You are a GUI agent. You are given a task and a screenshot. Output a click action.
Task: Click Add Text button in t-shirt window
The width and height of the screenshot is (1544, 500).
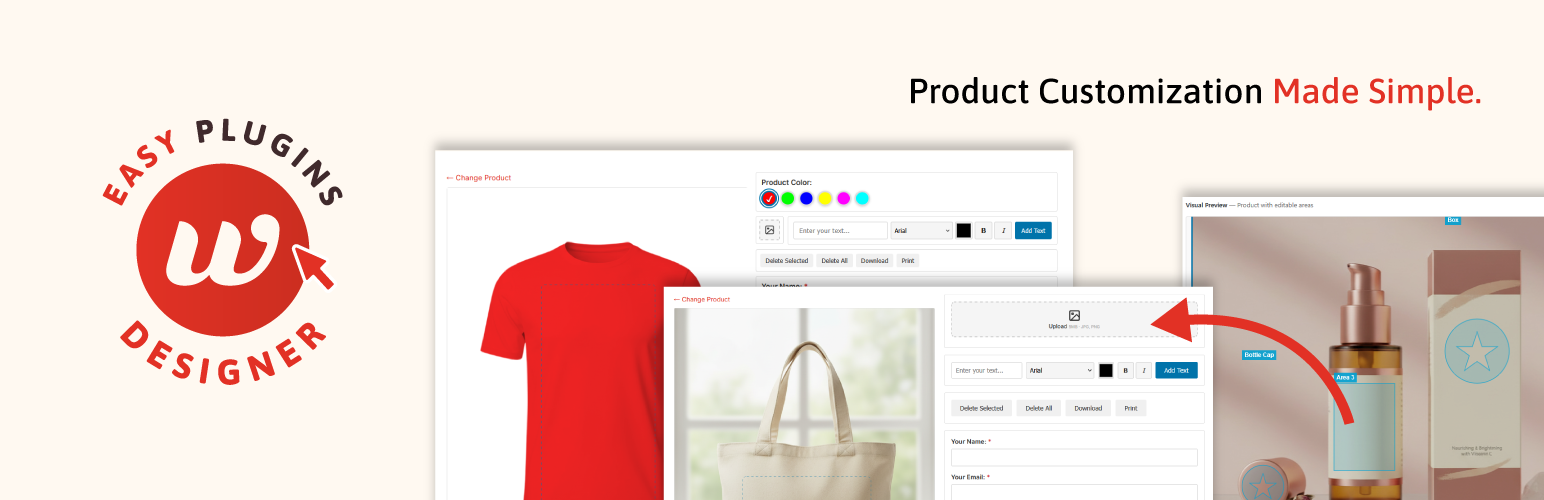pos(1033,230)
